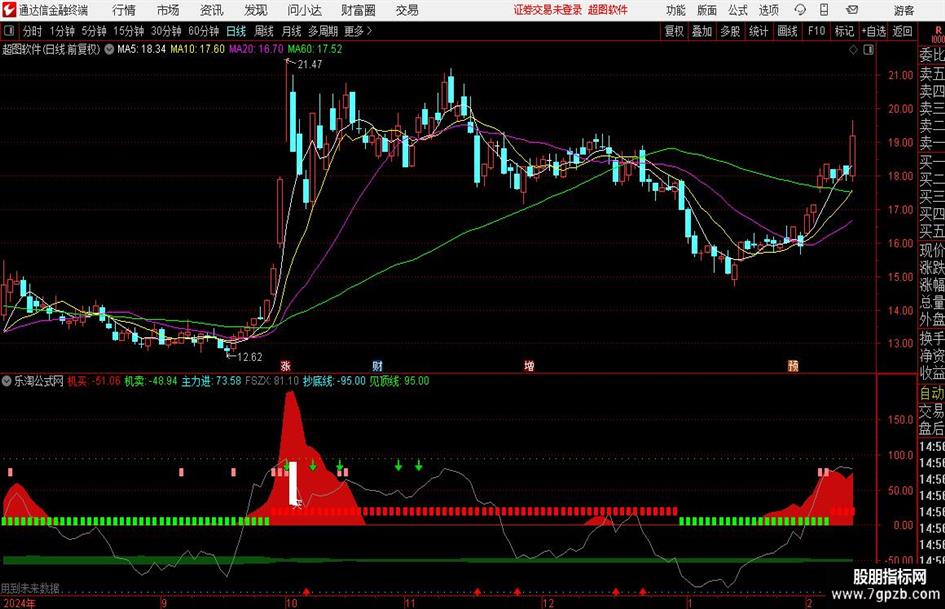Click the MA60: 17.52 value
The image size is (945, 609).
(x=315, y=49)
